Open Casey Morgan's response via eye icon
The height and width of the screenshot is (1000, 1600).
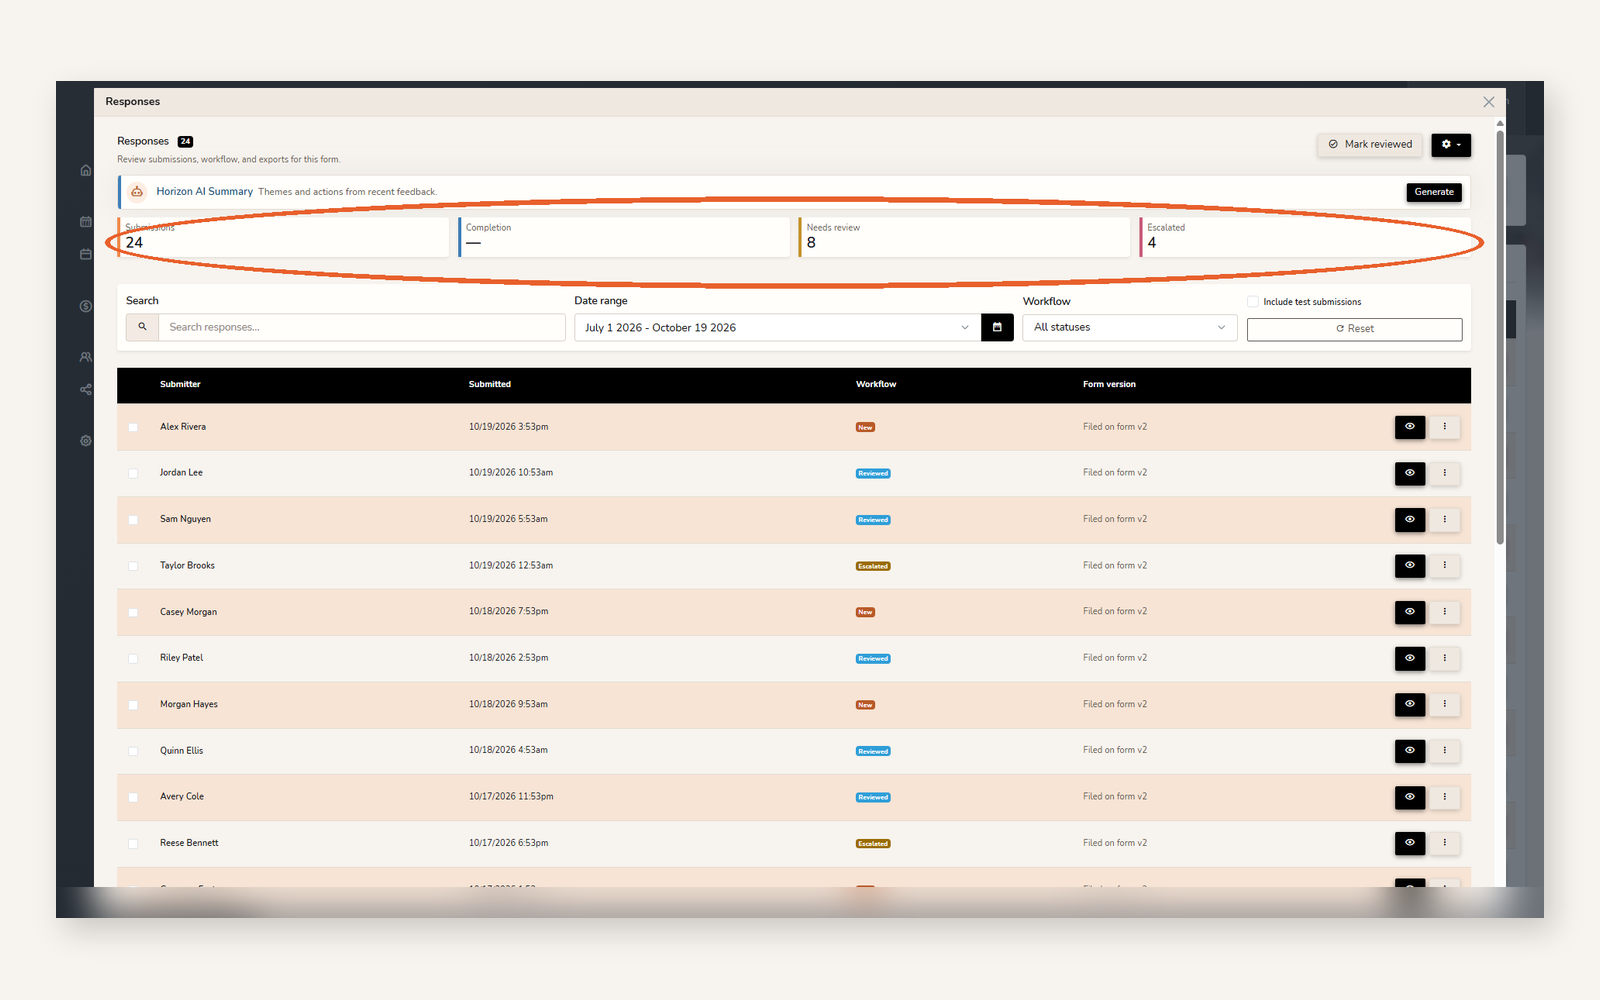1410,612
